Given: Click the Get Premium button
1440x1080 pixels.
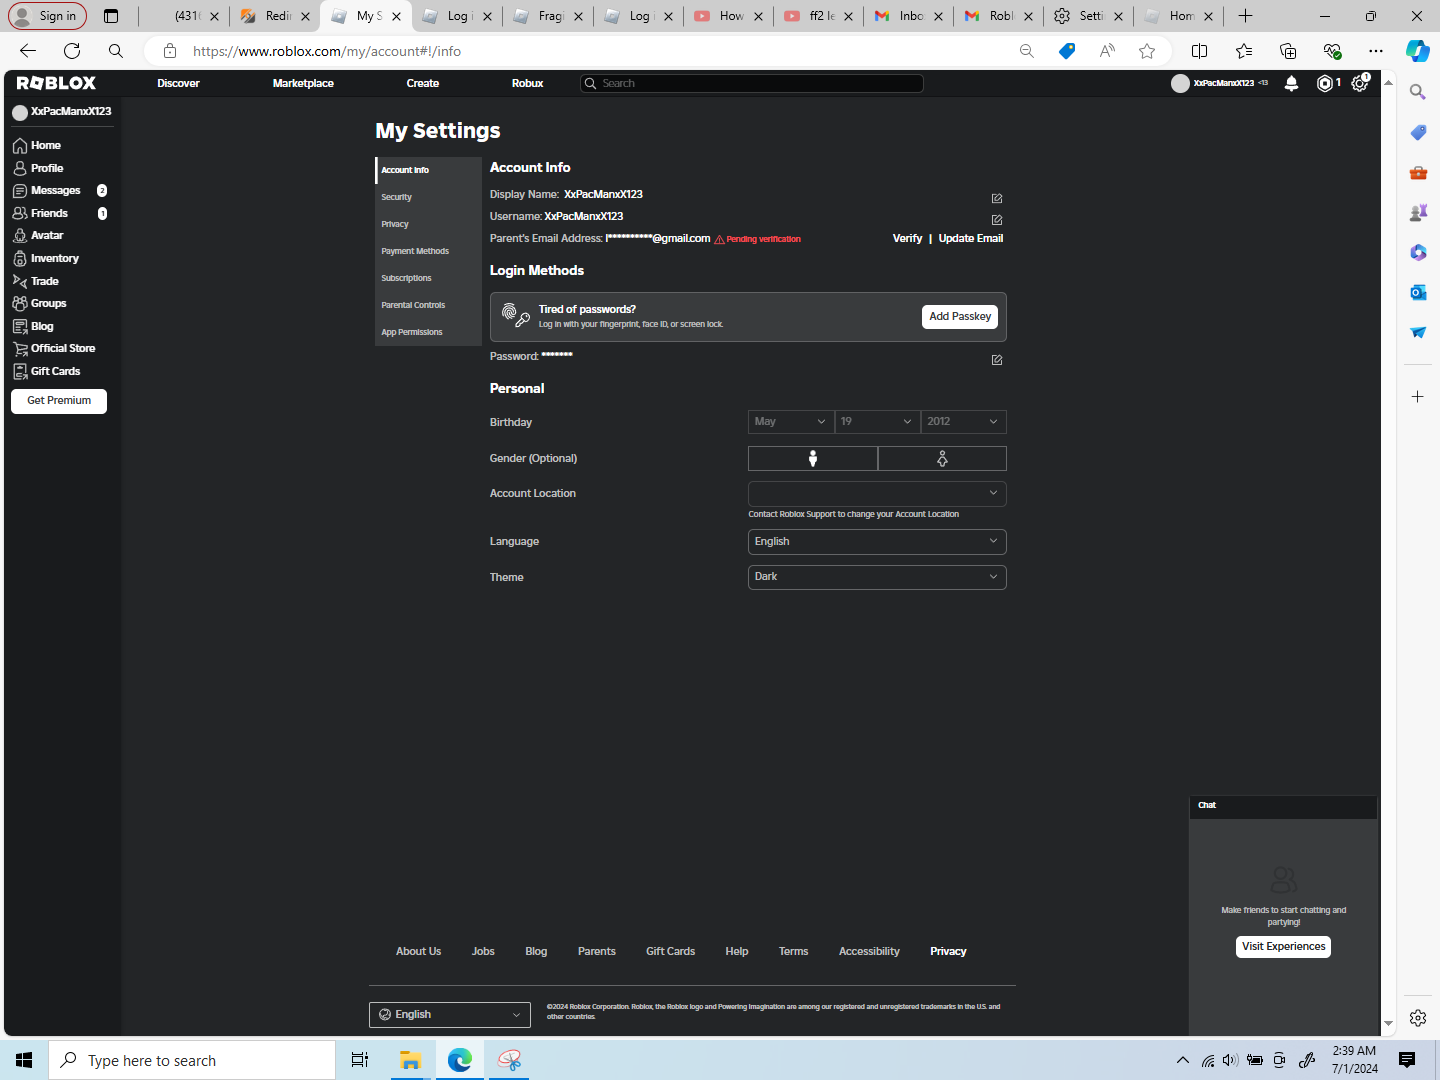Looking at the screenshot, I should click(x=59, y=401).
